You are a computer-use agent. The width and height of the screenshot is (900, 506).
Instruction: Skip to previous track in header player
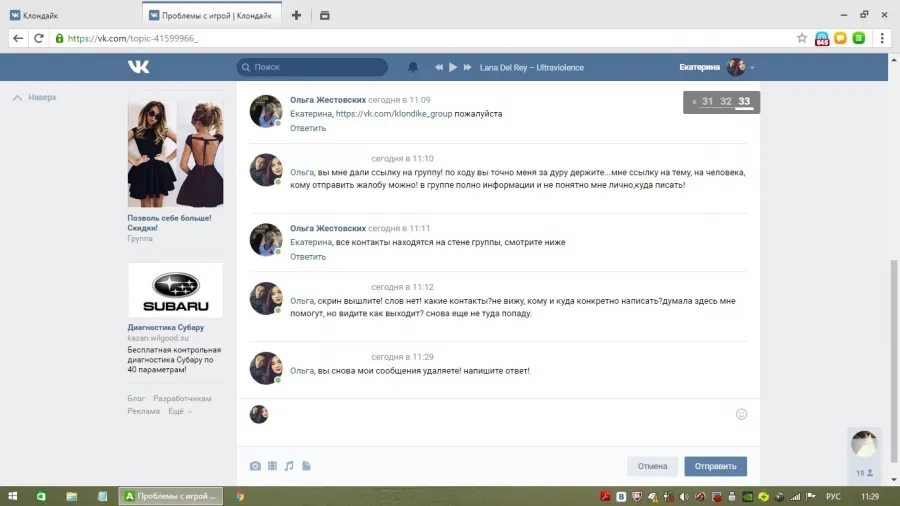439,67
